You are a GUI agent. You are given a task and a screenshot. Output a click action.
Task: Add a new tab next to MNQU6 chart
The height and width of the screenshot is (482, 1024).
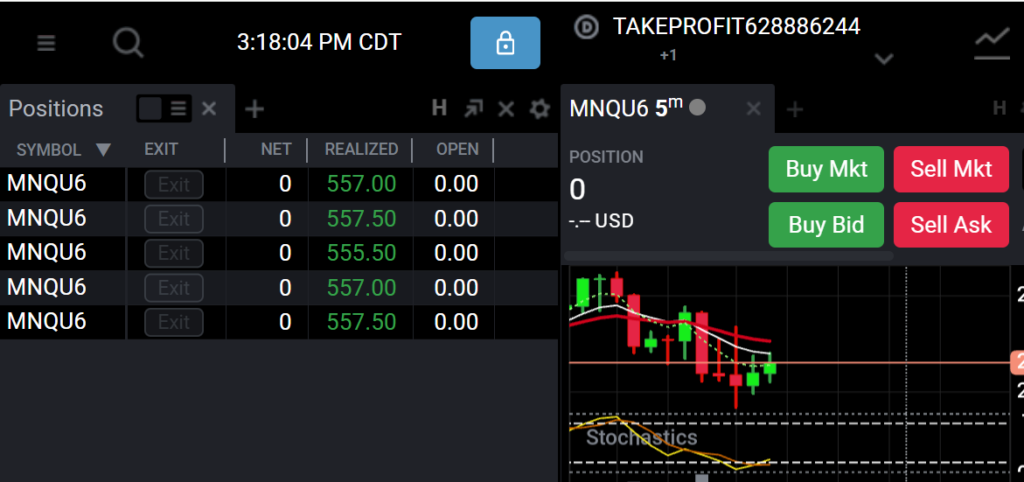pyautogui.click(x=794, y=110)
